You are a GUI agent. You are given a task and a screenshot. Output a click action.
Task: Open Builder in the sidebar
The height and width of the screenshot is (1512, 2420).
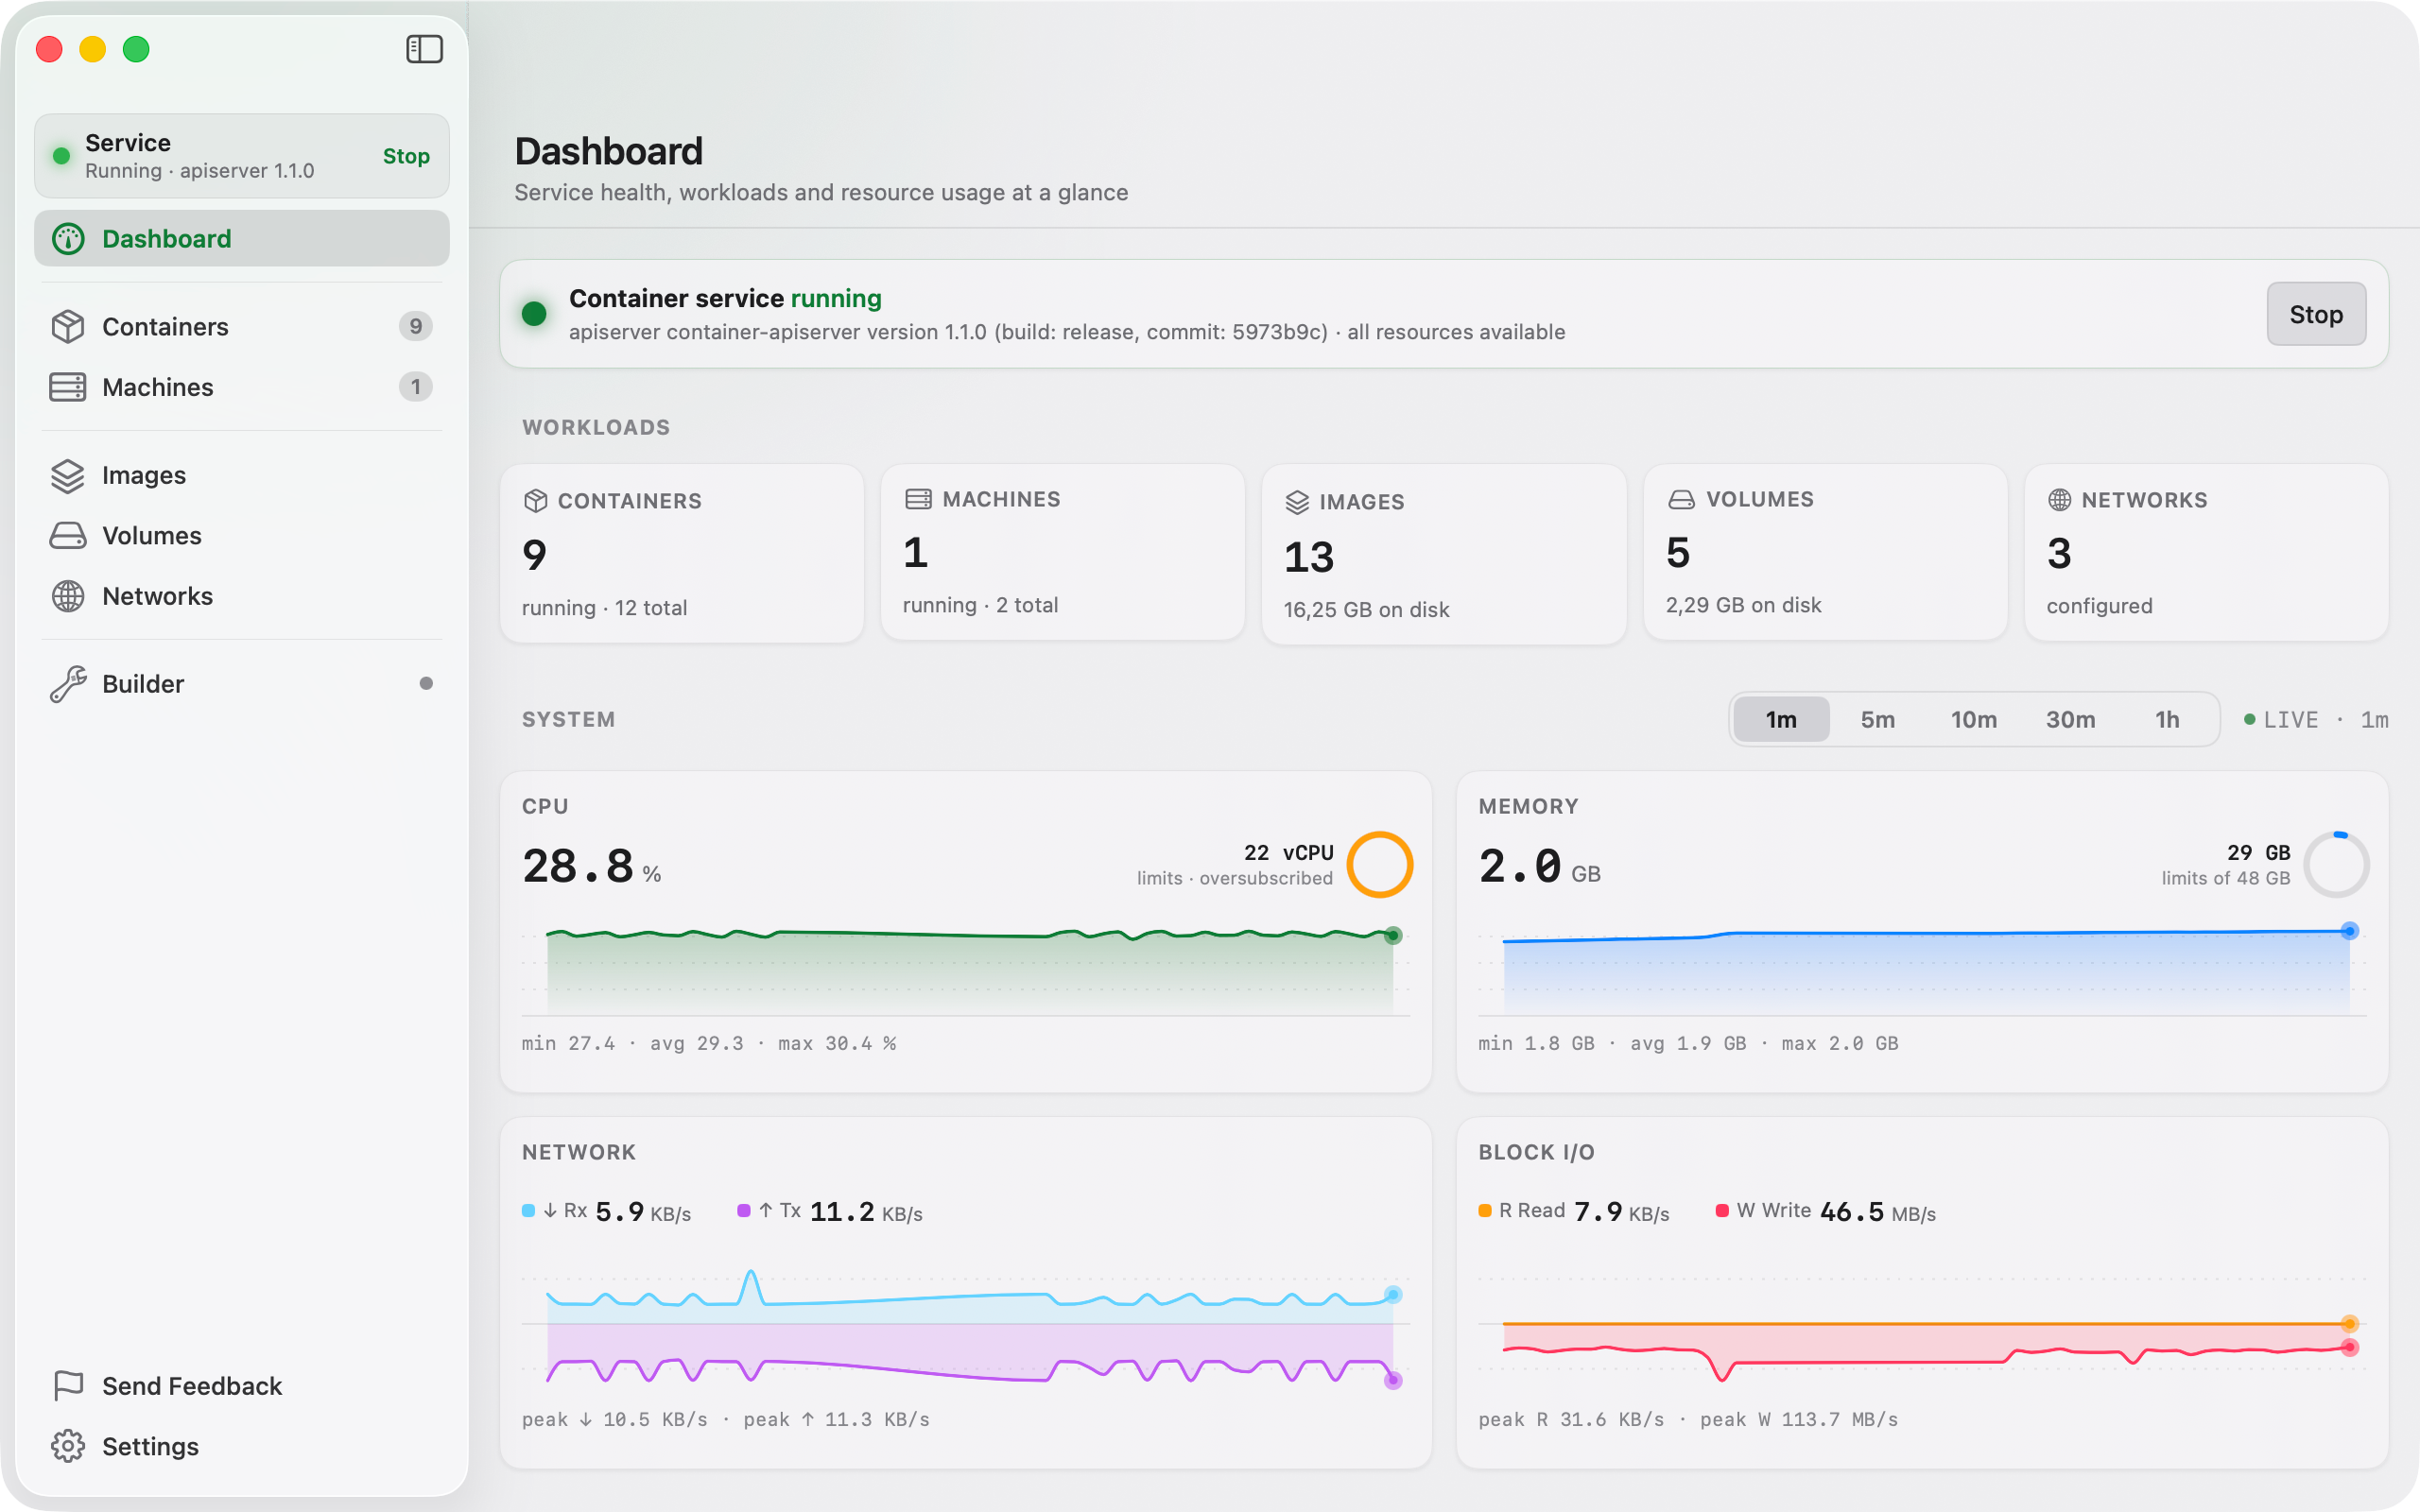pyautogui.click(x=241, y=684)
